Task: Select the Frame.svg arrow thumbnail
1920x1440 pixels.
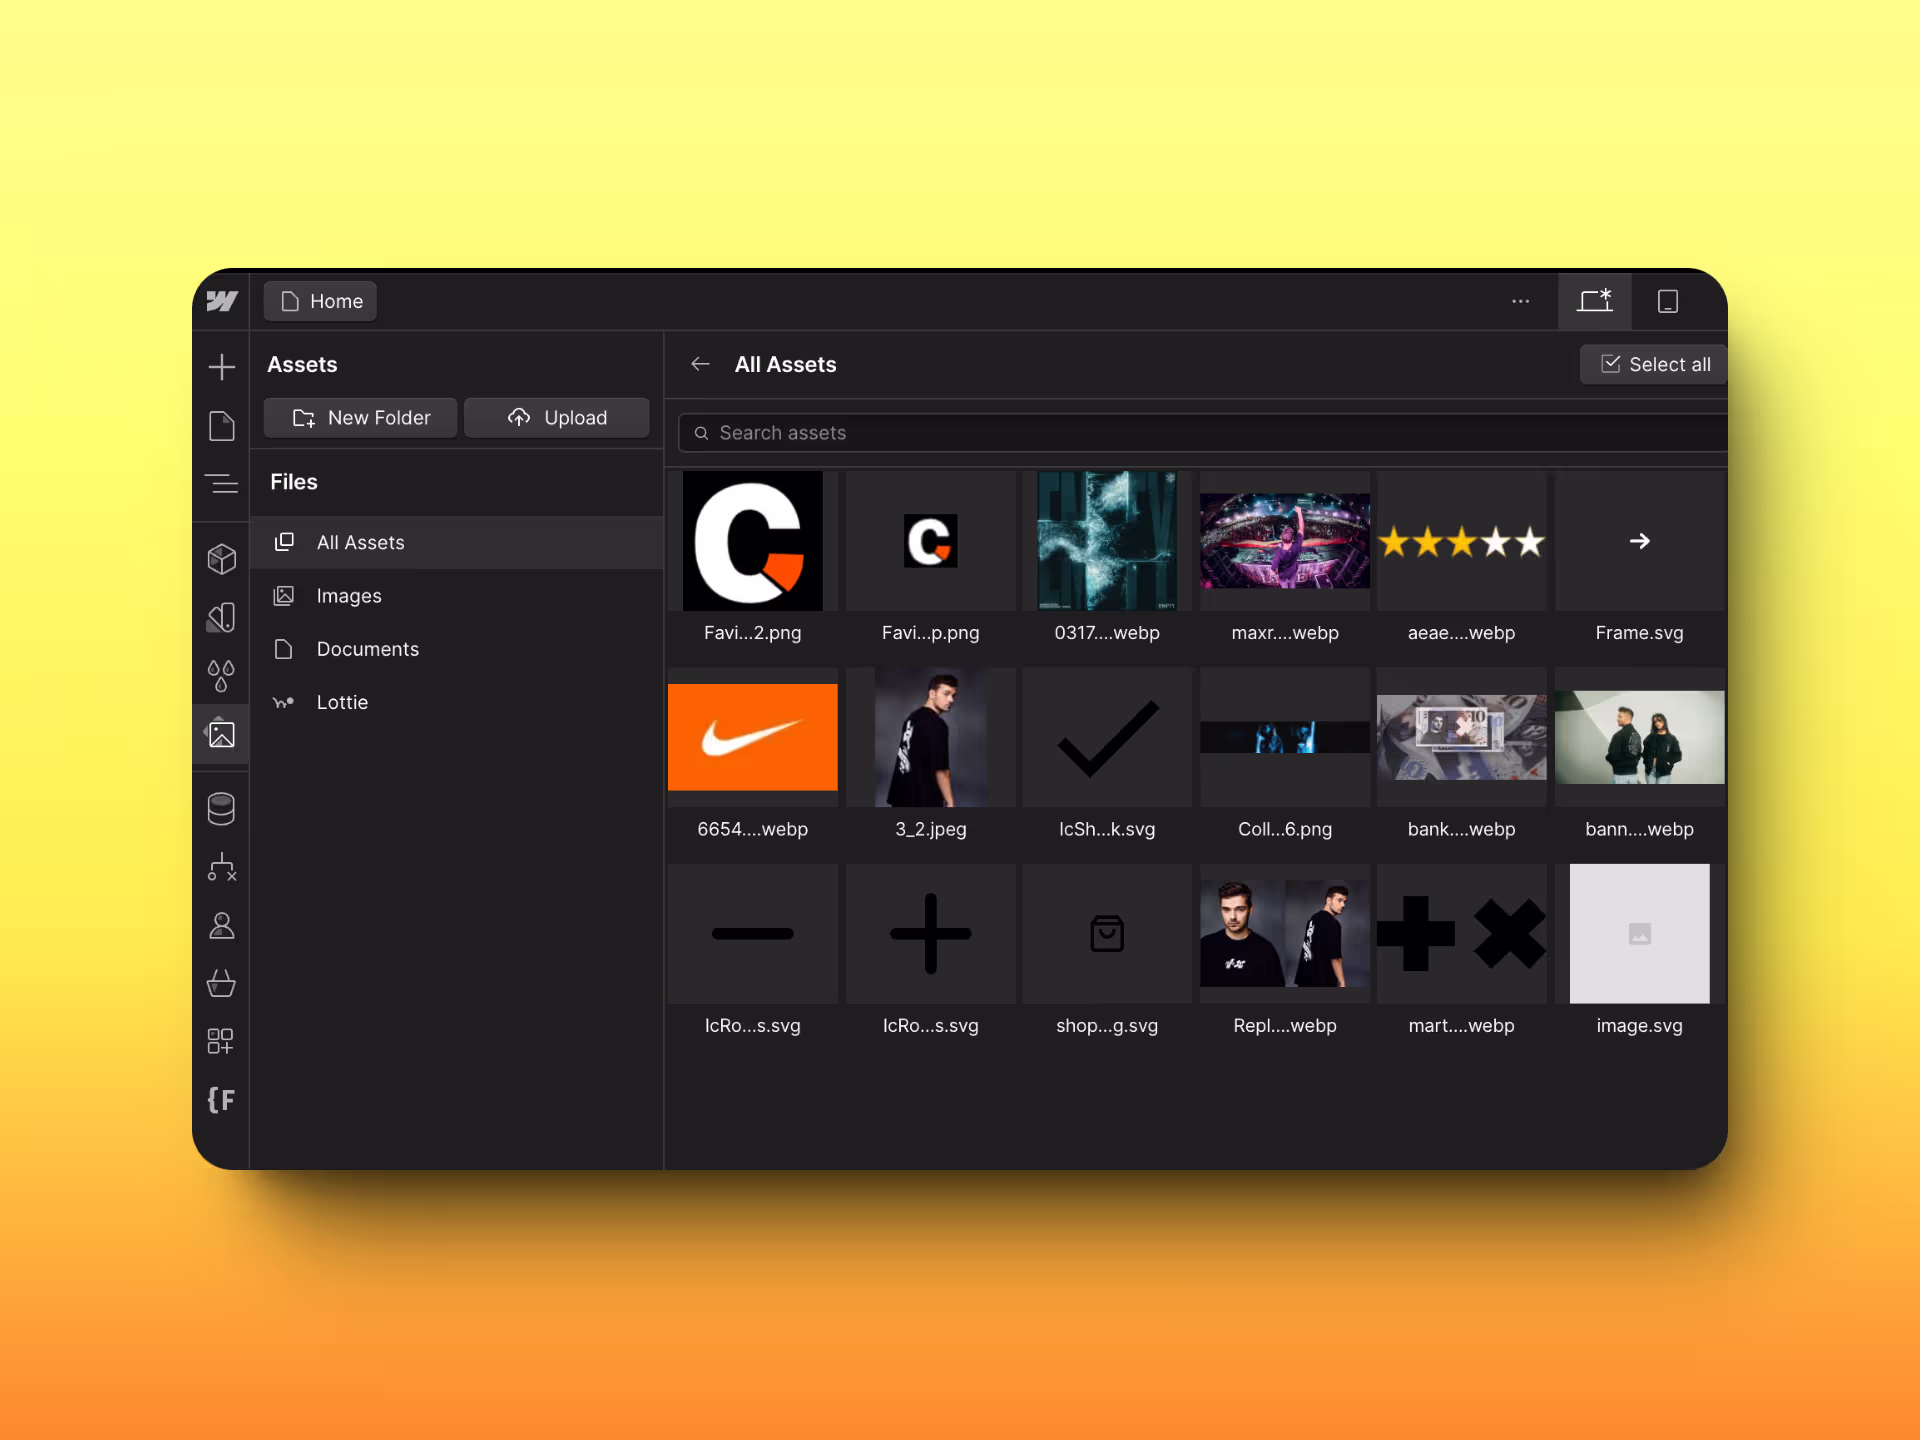Action: pos(1640,541)
